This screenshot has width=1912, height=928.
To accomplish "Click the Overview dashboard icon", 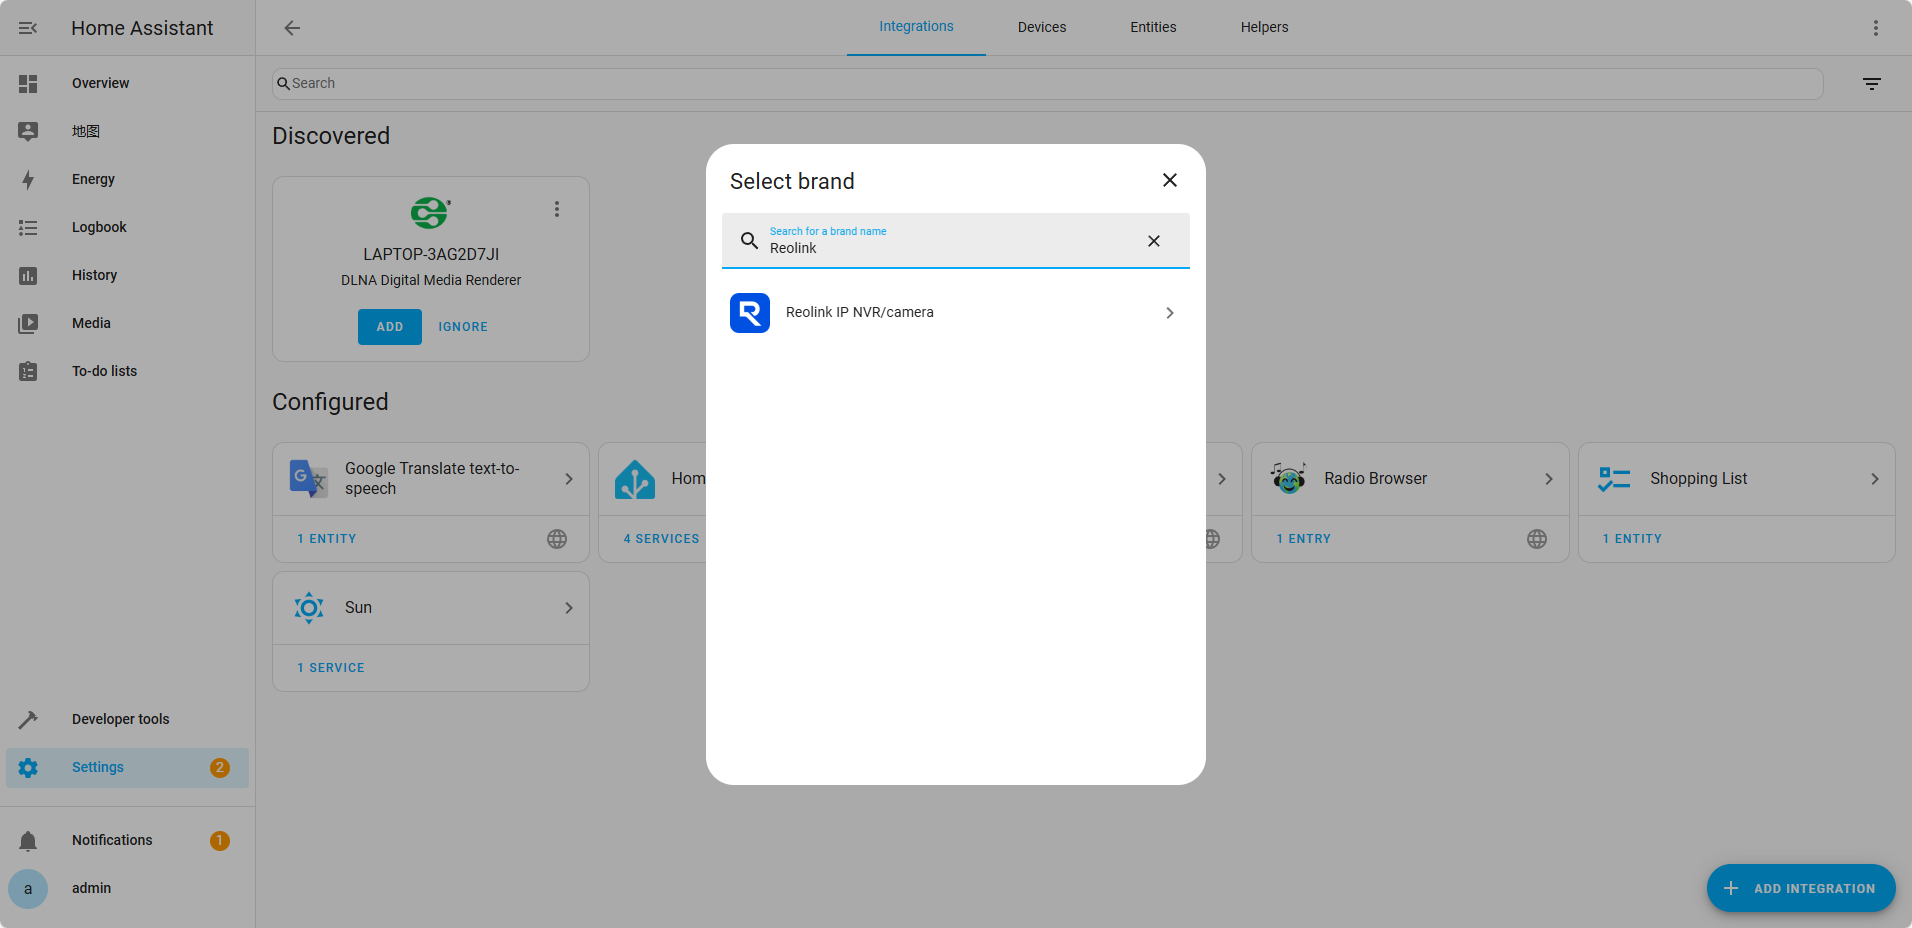I will [x=28, y=84].
